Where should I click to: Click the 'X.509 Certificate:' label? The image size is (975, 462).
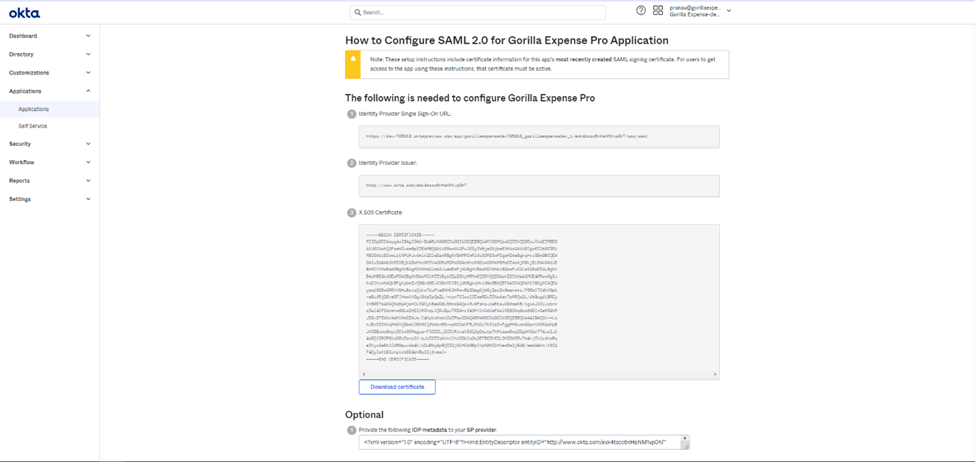381,213
